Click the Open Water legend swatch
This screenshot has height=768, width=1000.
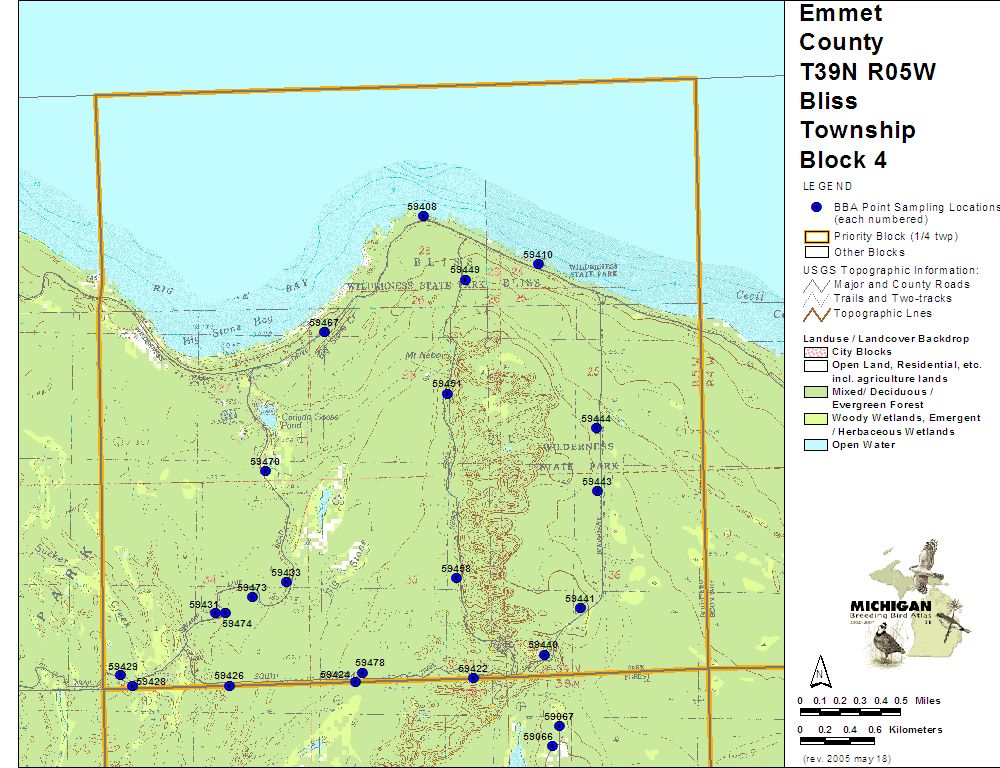pos(816,445)
